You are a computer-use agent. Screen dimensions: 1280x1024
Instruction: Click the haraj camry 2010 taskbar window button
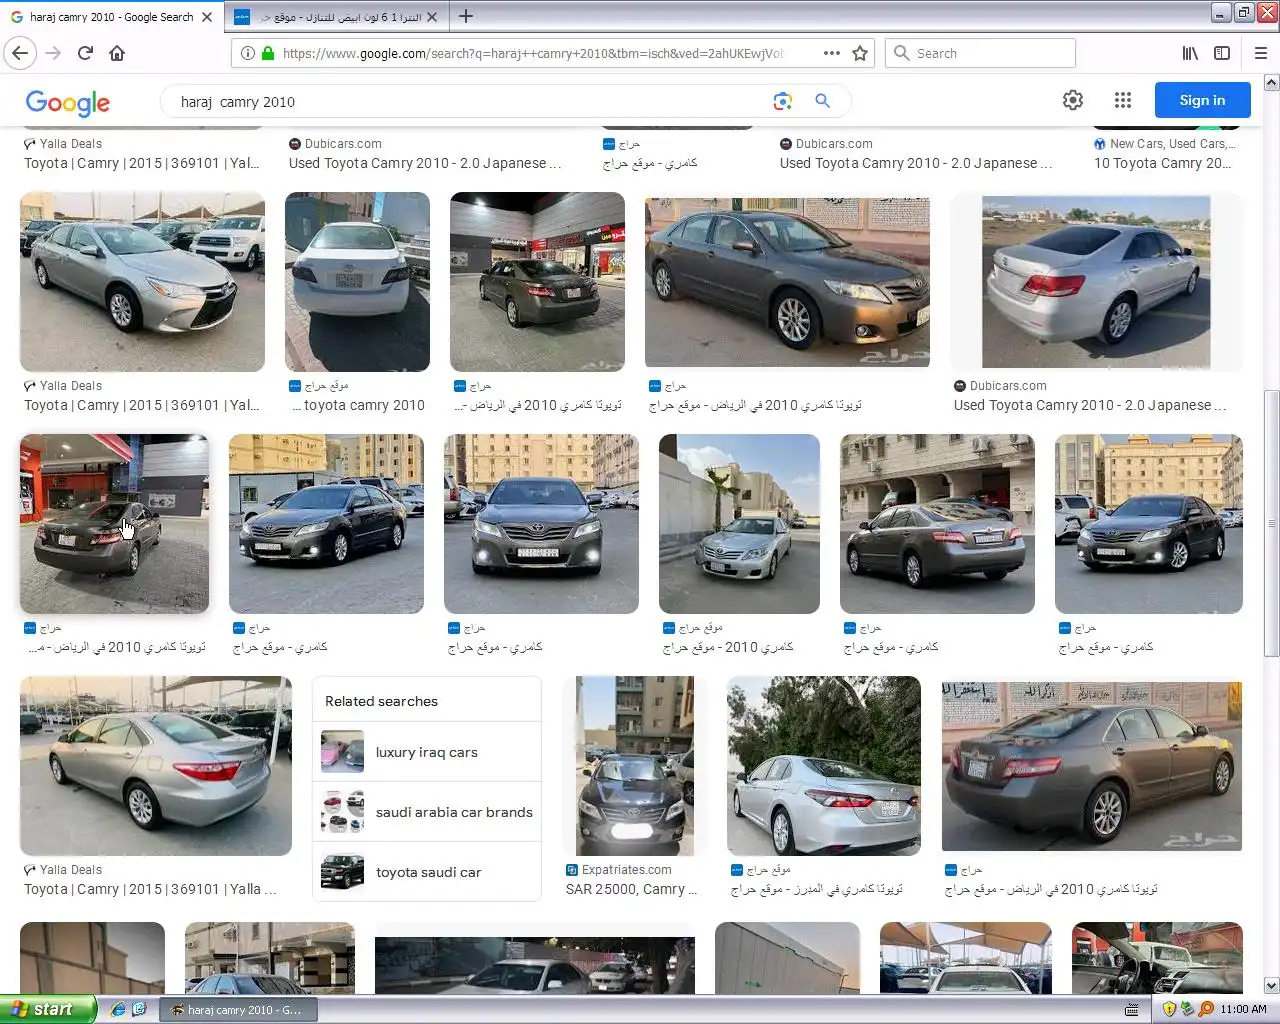coord(239,1010)
